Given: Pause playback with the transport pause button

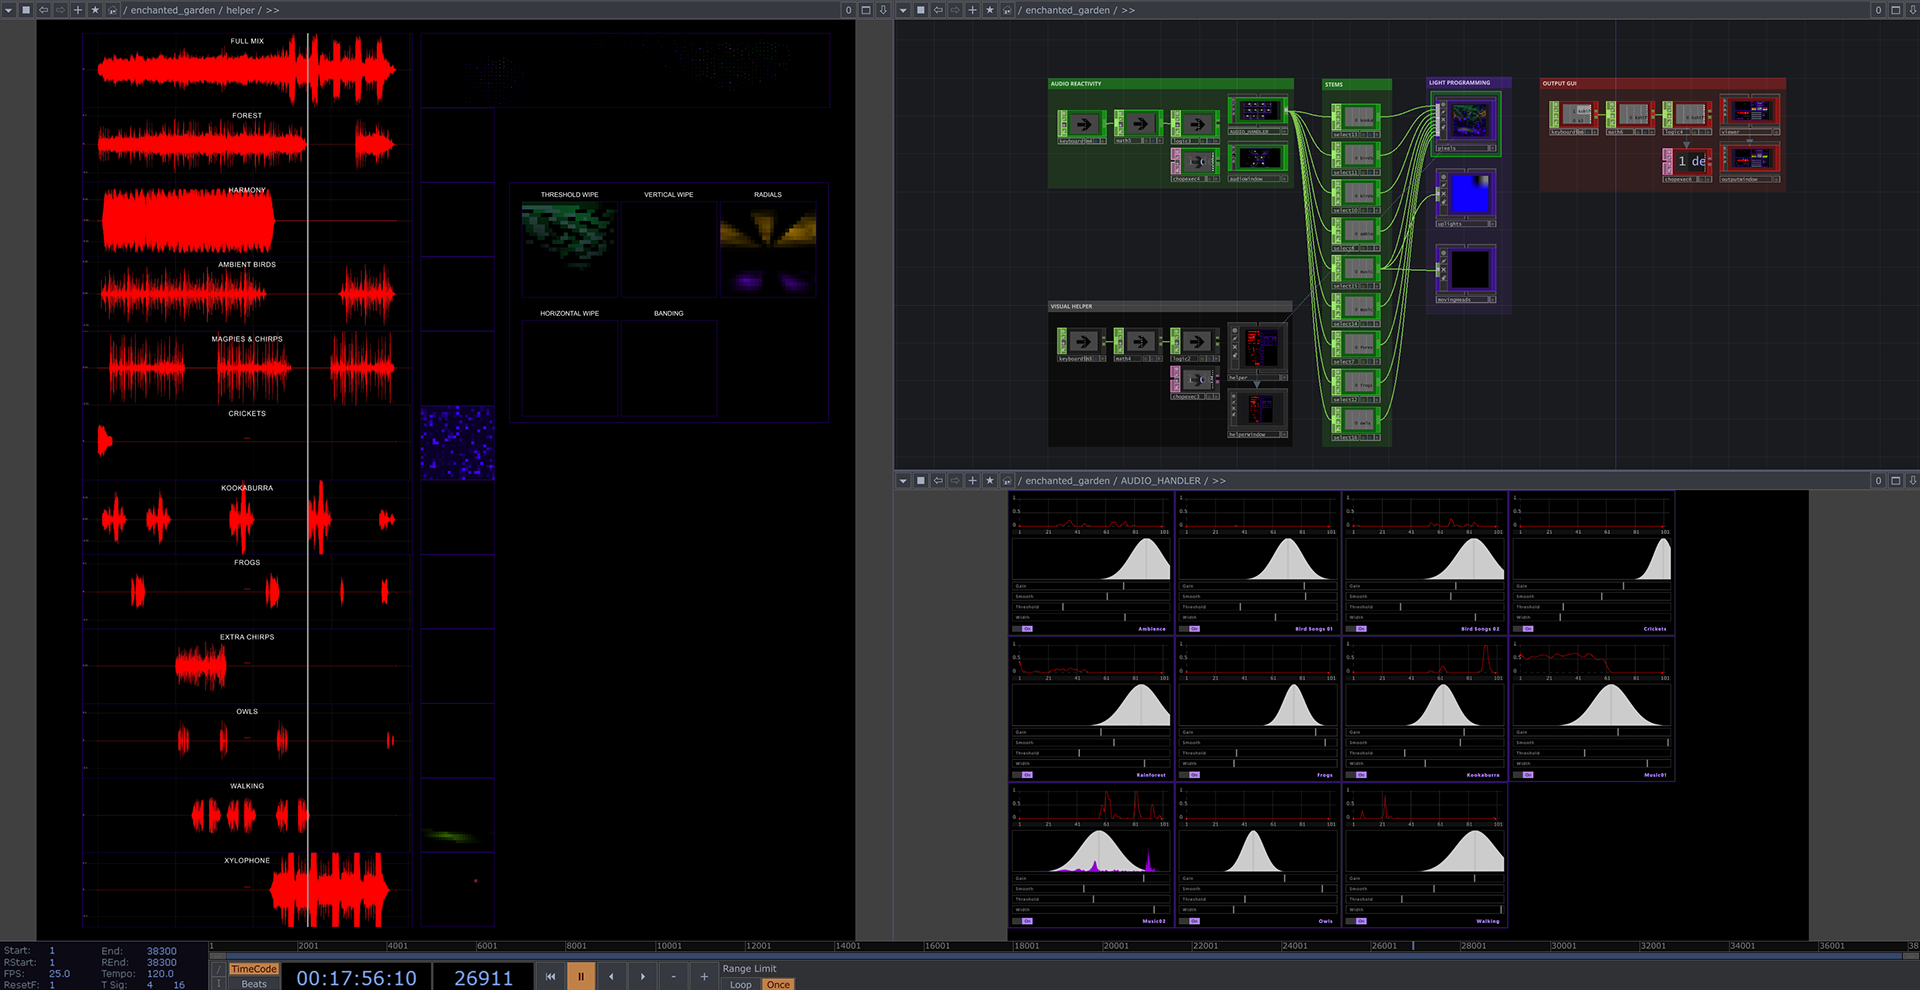Looking at the screenshot, I should click(x=581, y=976).
